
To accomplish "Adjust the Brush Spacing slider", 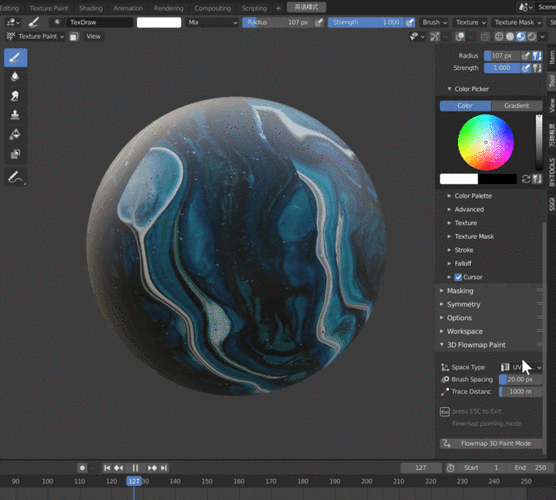I will coord(521,379).
